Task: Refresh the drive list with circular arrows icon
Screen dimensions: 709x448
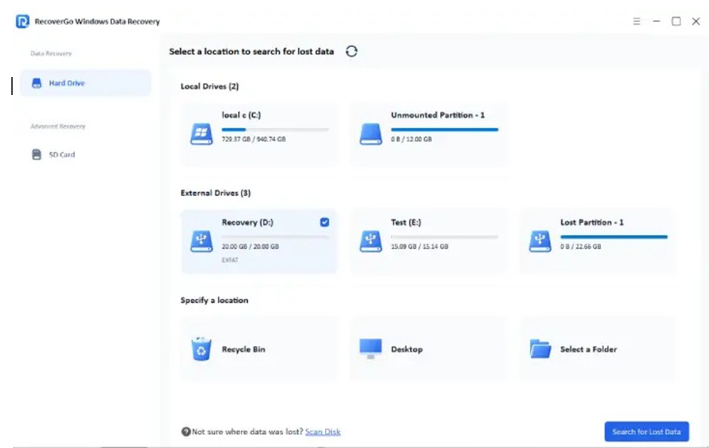Action: [x=351, y=52]
